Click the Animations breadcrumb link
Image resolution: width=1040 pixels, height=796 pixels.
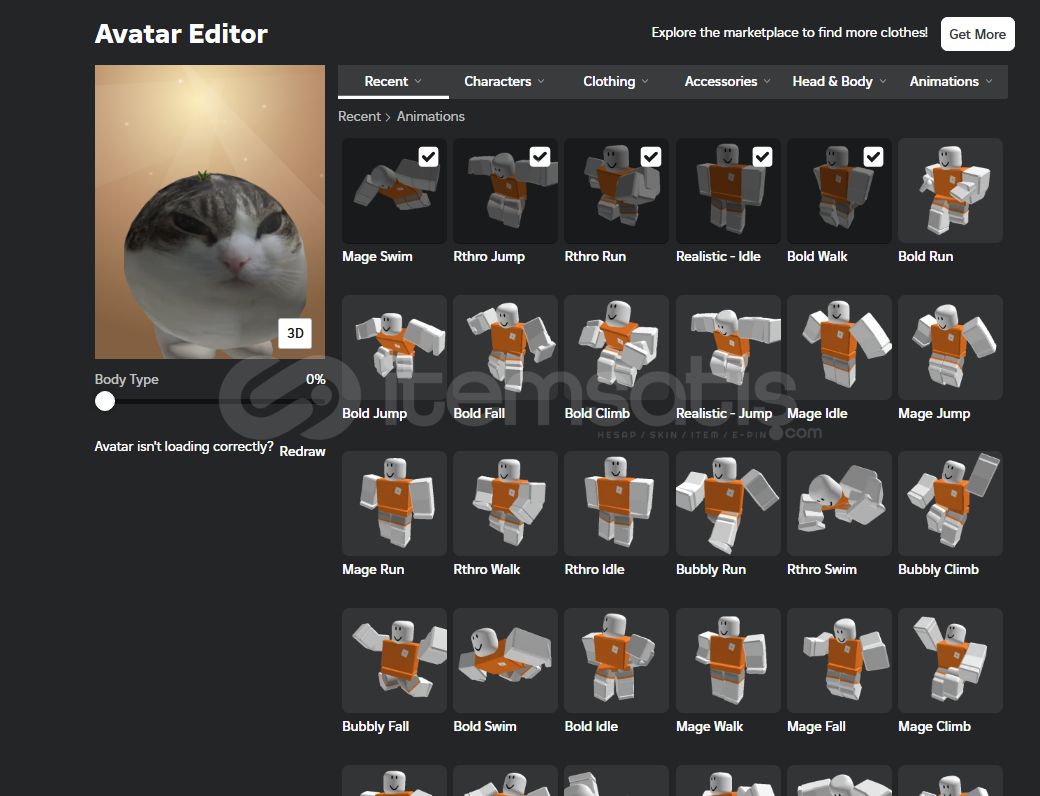[430, 116]
